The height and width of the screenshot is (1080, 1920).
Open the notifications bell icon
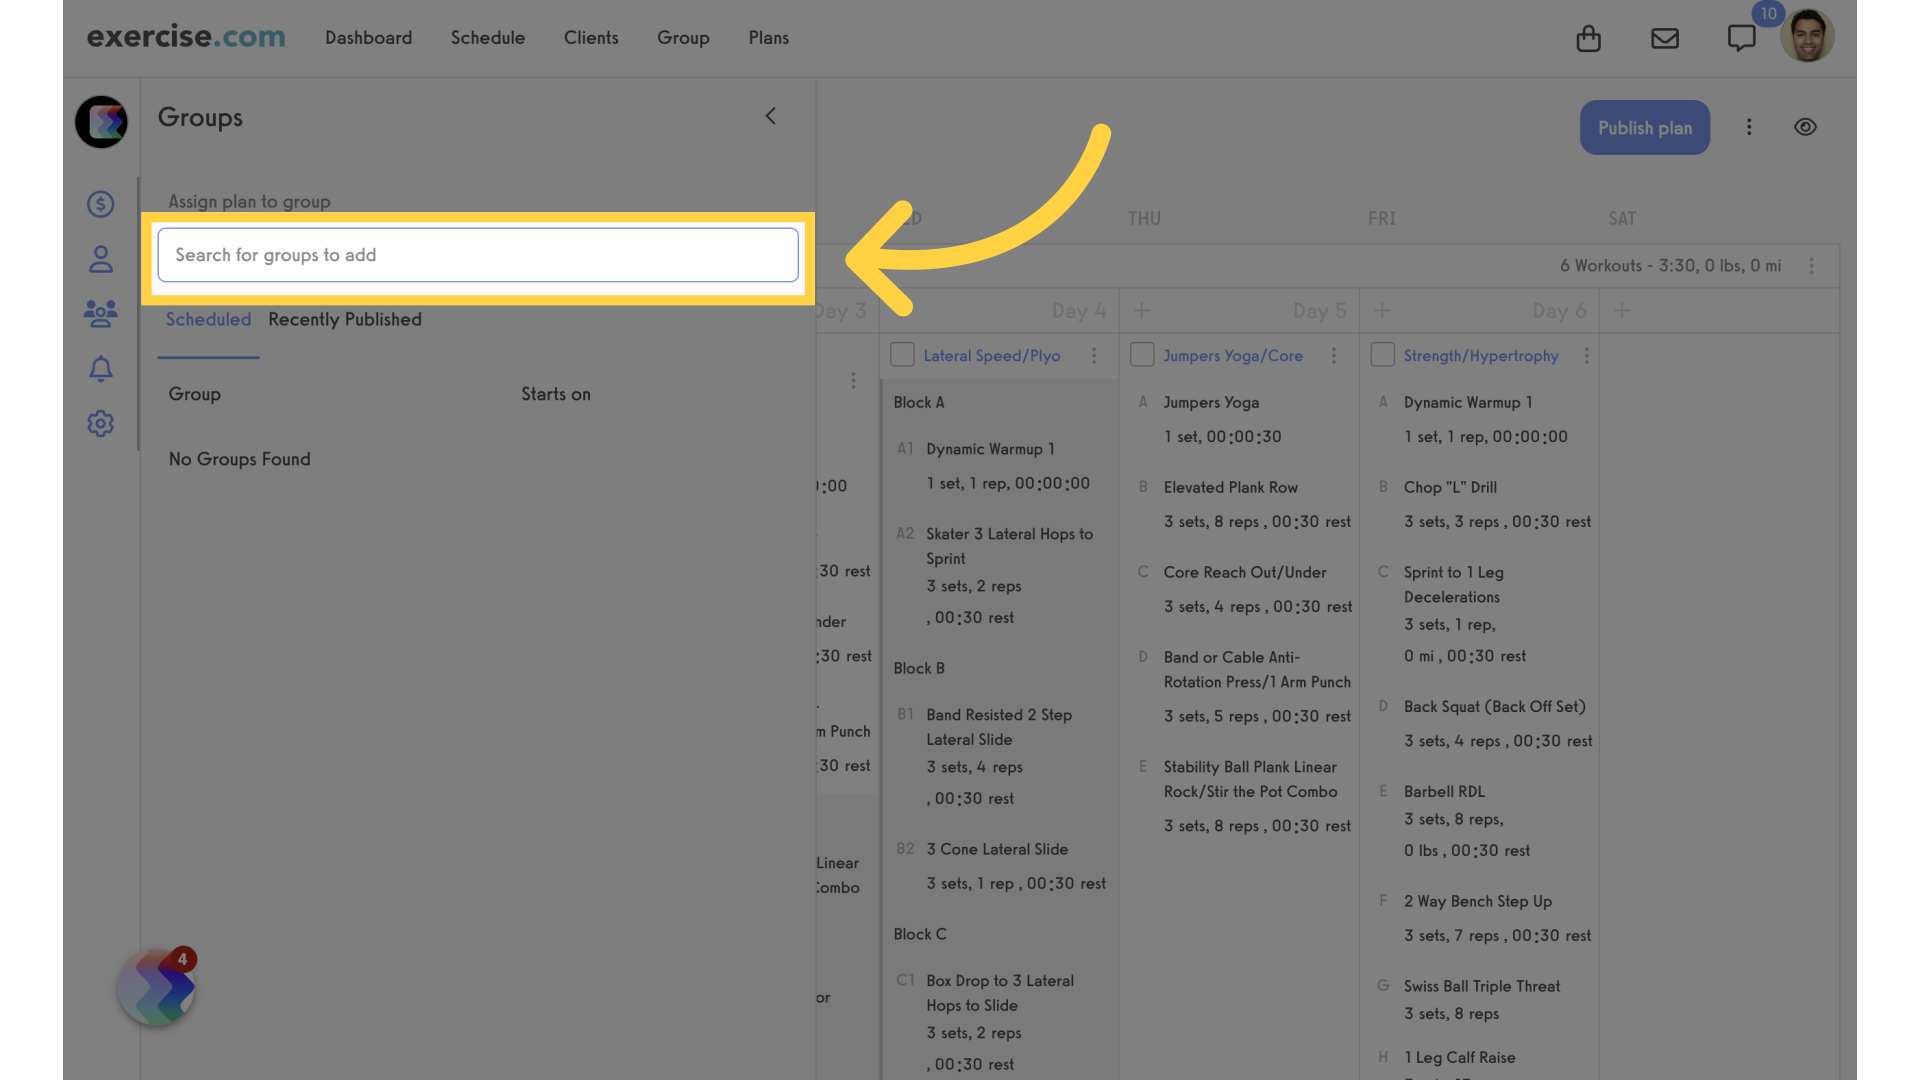pyautogui.click(x=100, y=369)
